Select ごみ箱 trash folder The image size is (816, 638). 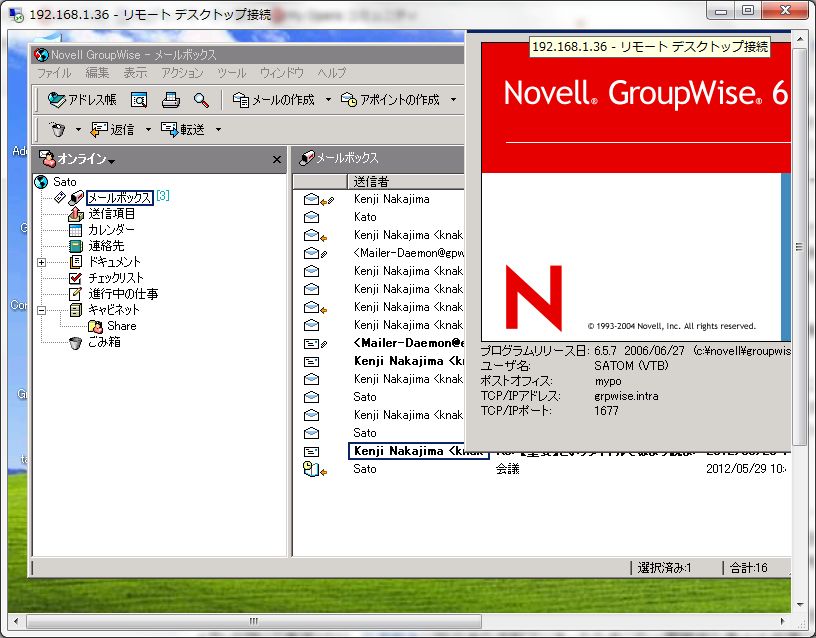(x=104, y=342)
